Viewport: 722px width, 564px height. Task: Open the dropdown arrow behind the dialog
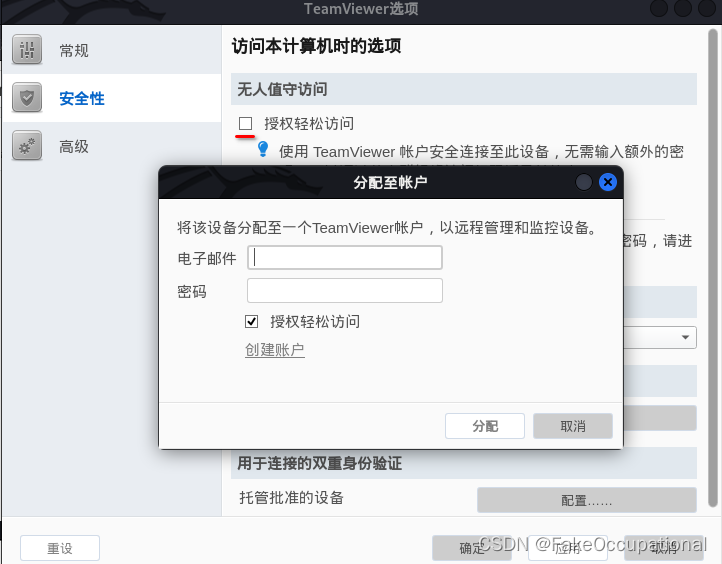(x=685, y=337)
